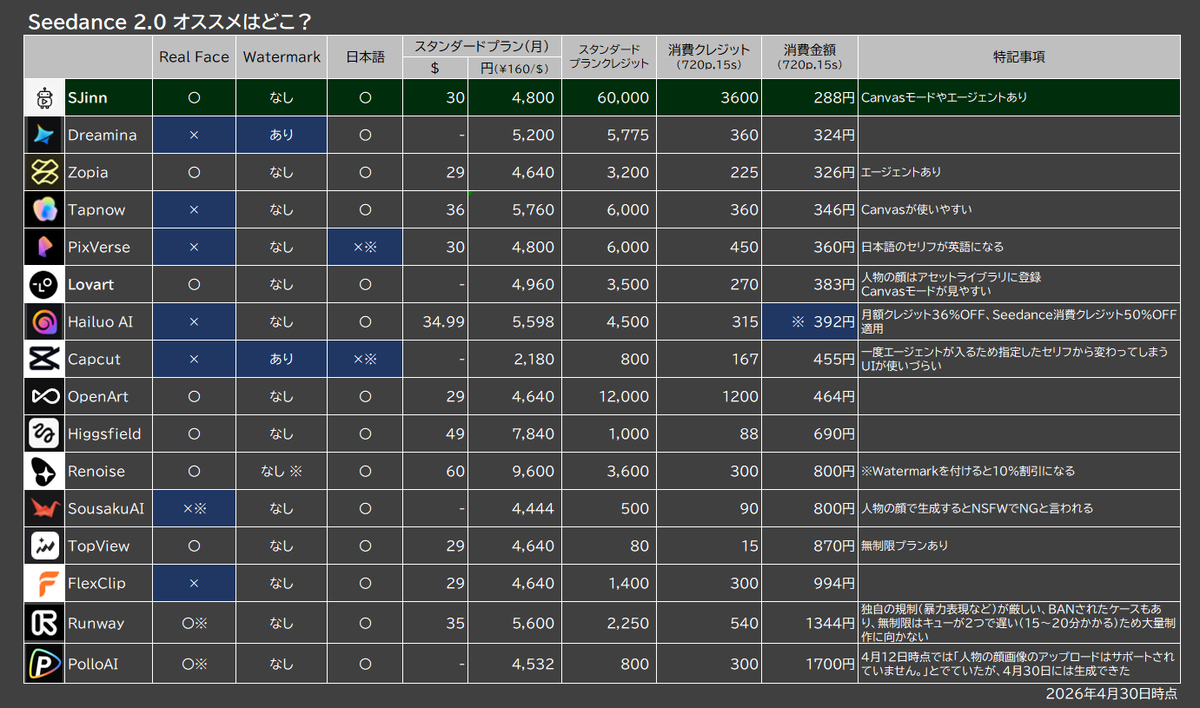Select the Watermark column header
Screen dimensions: 1200x708
pyautogui.click(x=281, y=57)
